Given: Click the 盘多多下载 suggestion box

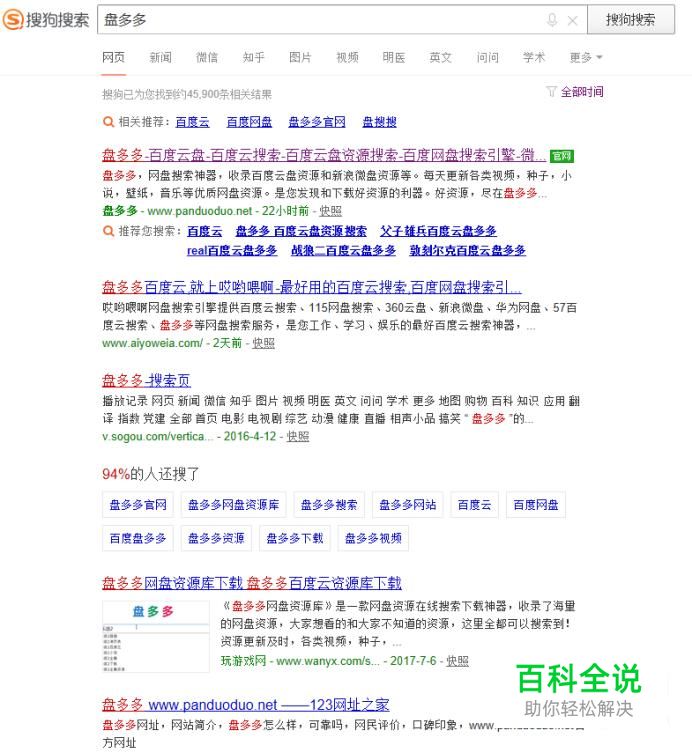Looking at the screenshot, I should [295, 538].
